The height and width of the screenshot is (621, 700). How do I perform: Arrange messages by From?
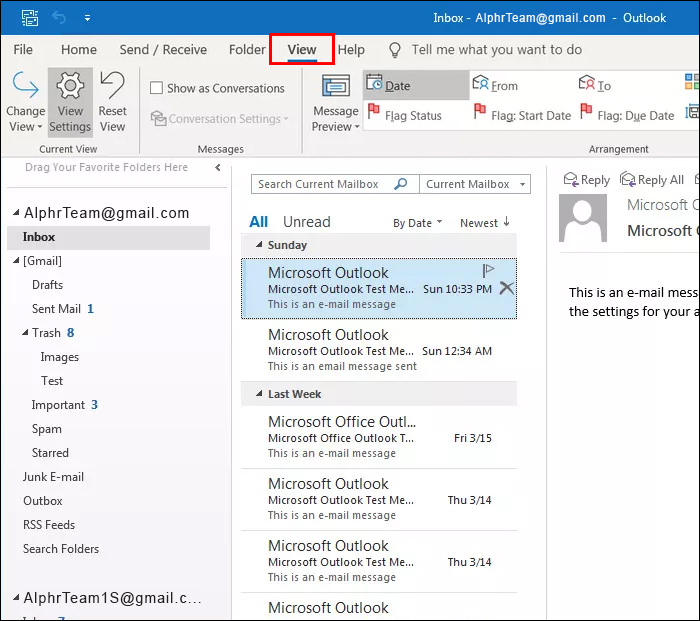[x=495, y=85]
